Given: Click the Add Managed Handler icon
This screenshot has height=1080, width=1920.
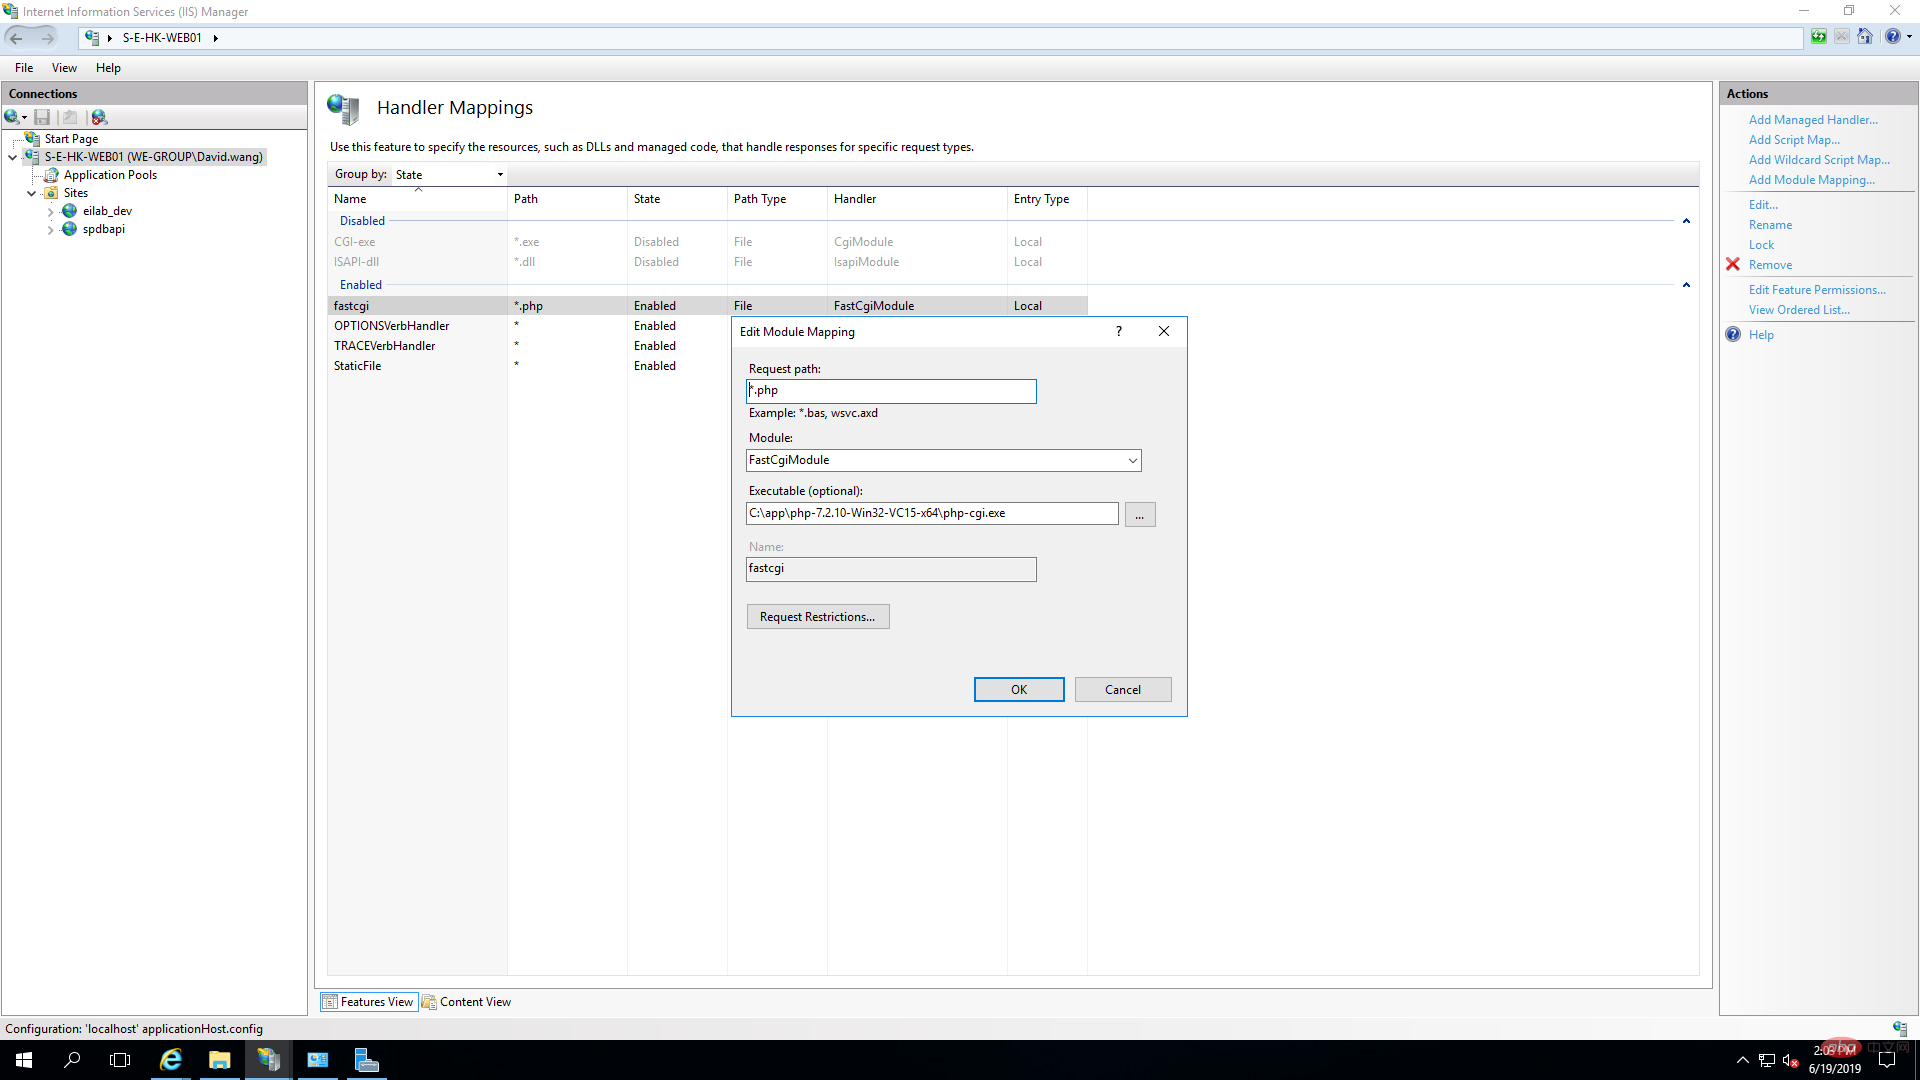Looking at the screenshot, I should [1813, 119].
